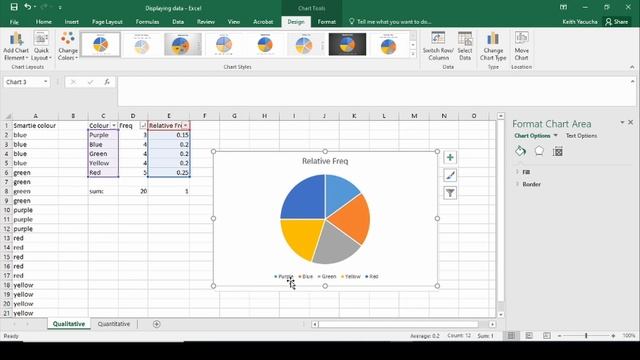Viewport: 640px width, 360px height.
Task: Switch to Page Break Preview icon
Action: [547, 336]
